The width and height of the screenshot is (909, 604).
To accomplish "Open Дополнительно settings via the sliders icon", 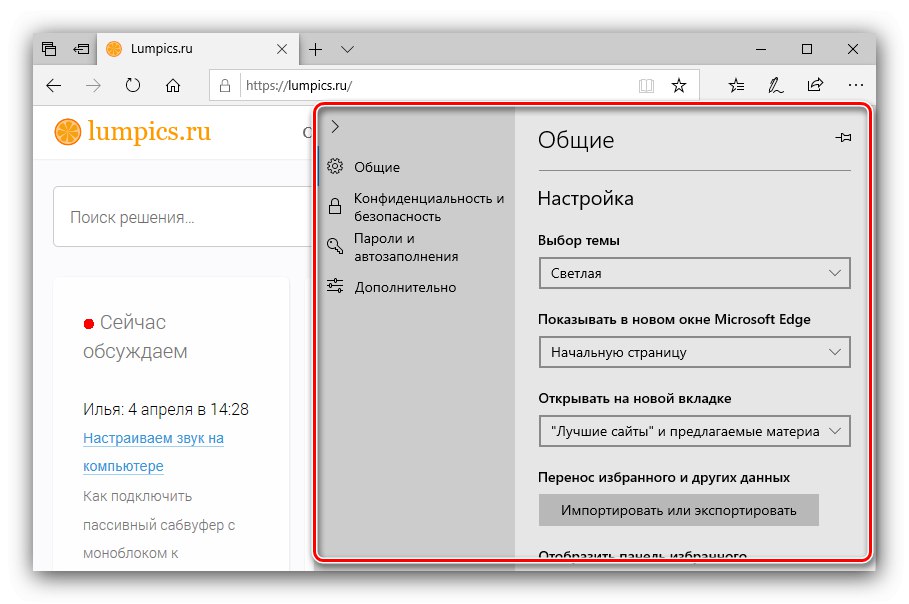I will 335,285.
